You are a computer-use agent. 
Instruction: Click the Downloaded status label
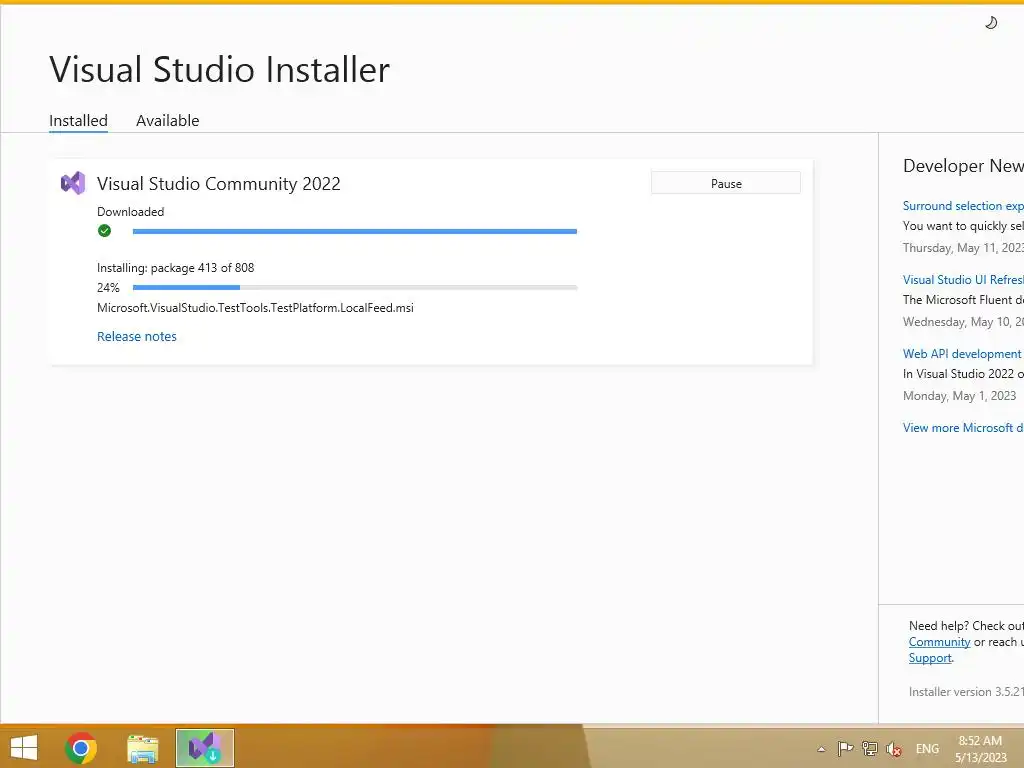[x=131, y=212]
